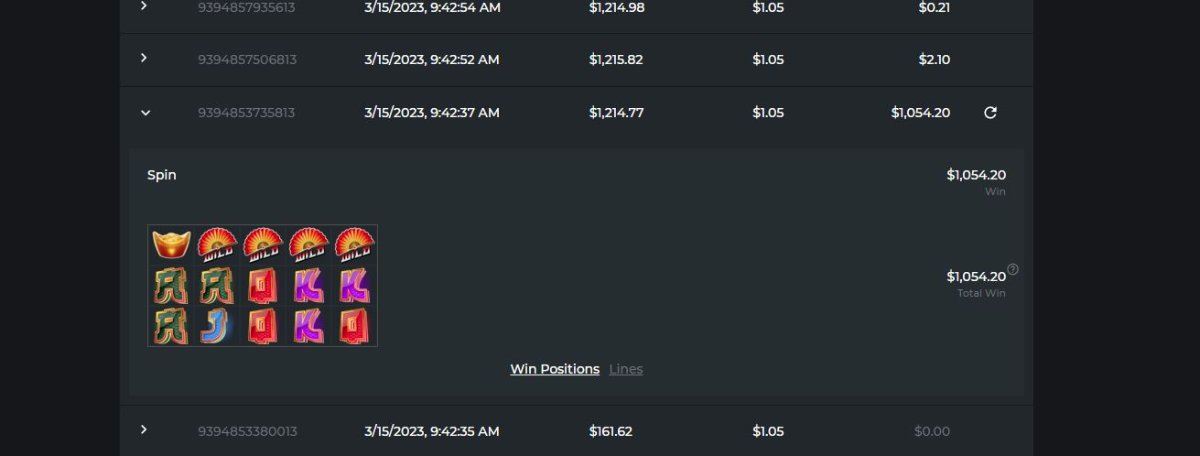Screen dimensions: 1200x456
Task: Switch to the Win Positions view
Action: 554,369
